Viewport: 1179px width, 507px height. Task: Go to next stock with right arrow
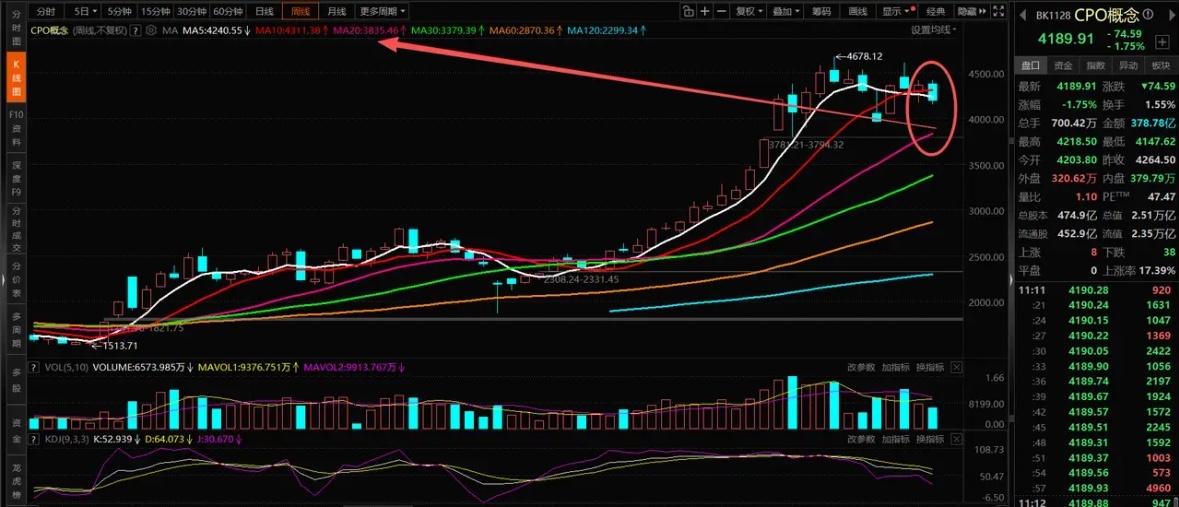click(1171, 14)
